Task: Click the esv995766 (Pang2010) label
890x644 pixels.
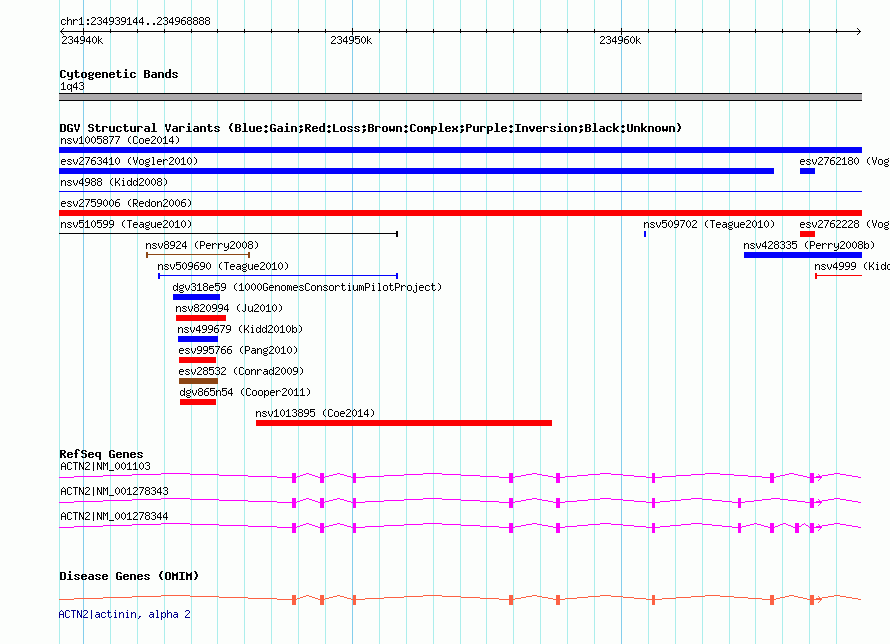Action: tap(238, 350)
